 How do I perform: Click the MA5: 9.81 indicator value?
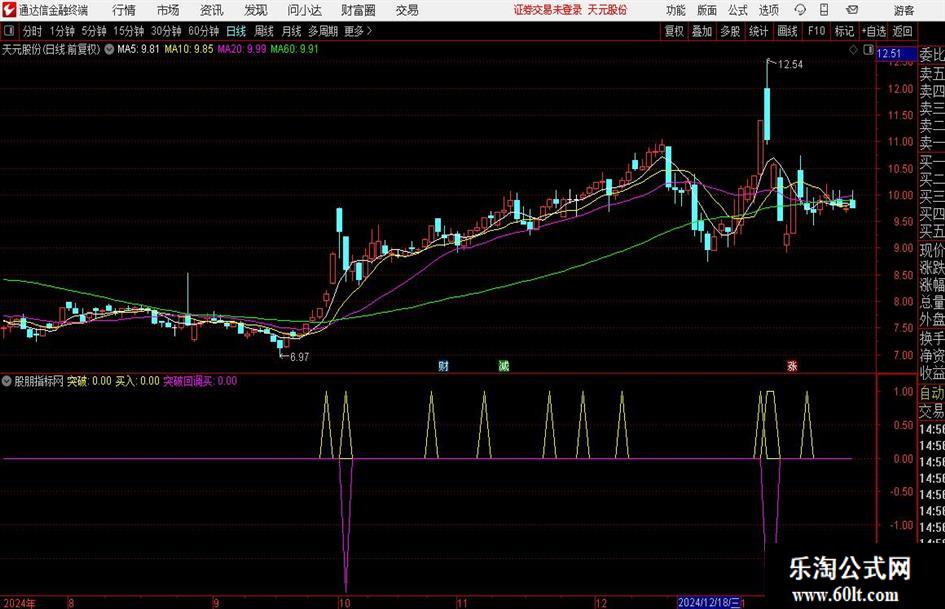coord(138,49)
